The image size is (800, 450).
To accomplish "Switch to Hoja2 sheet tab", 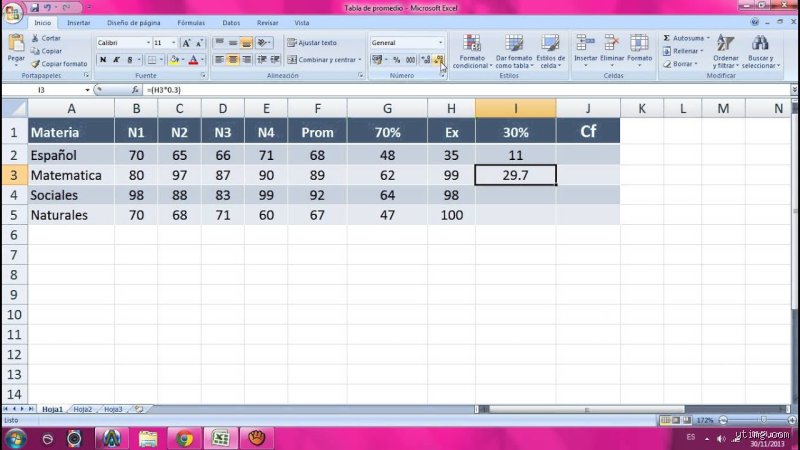I will [x=83, y=409].
